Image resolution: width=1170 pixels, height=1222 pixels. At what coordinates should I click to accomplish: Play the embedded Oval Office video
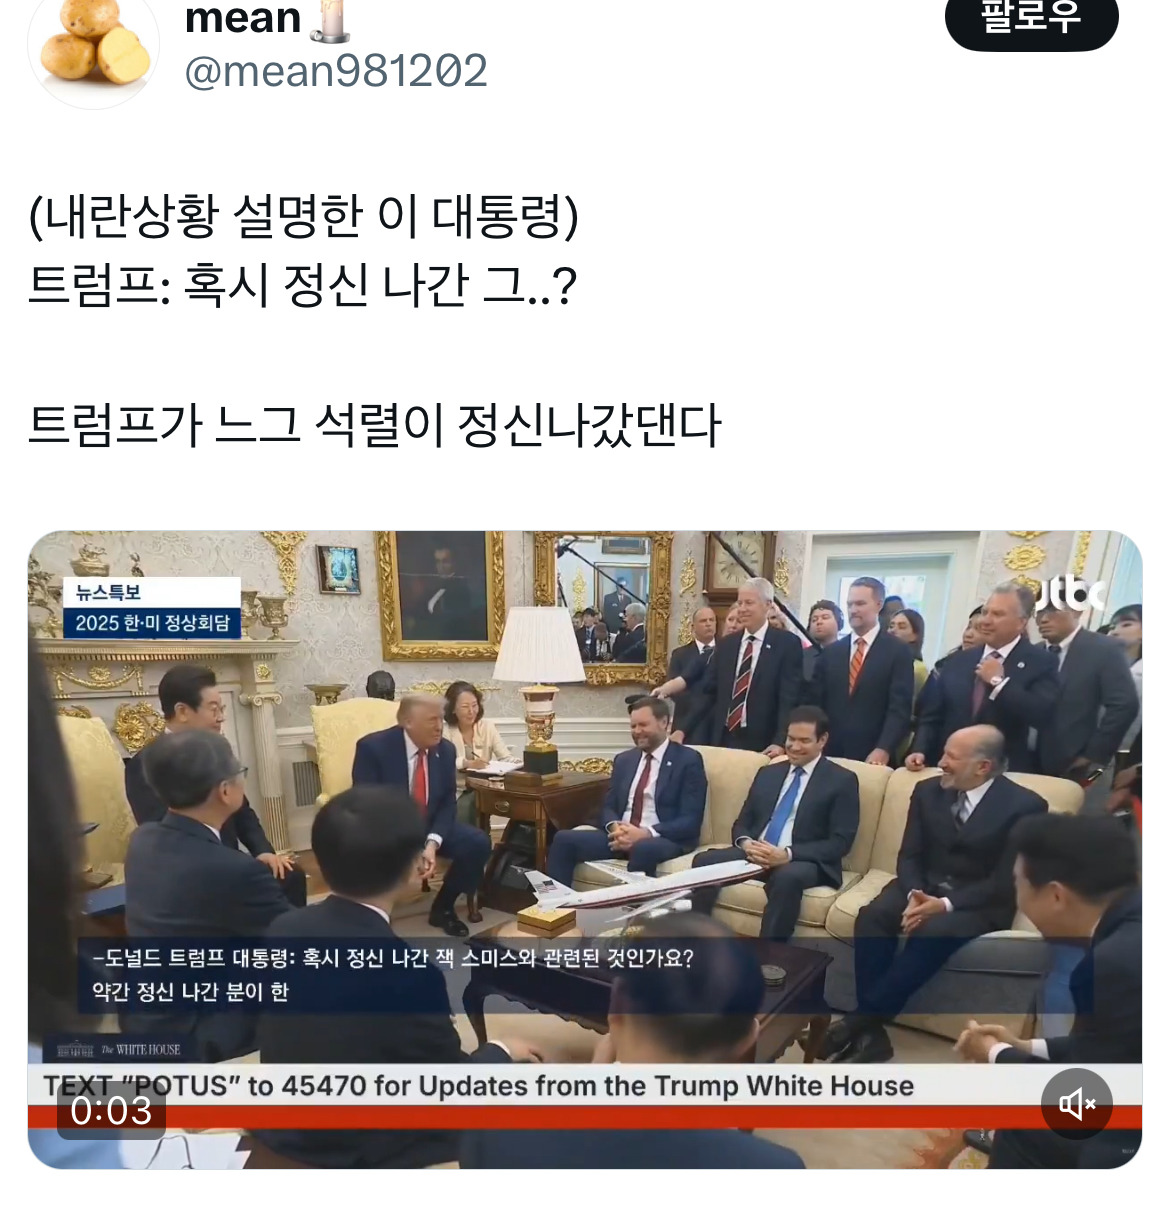[x=585, y=849]
